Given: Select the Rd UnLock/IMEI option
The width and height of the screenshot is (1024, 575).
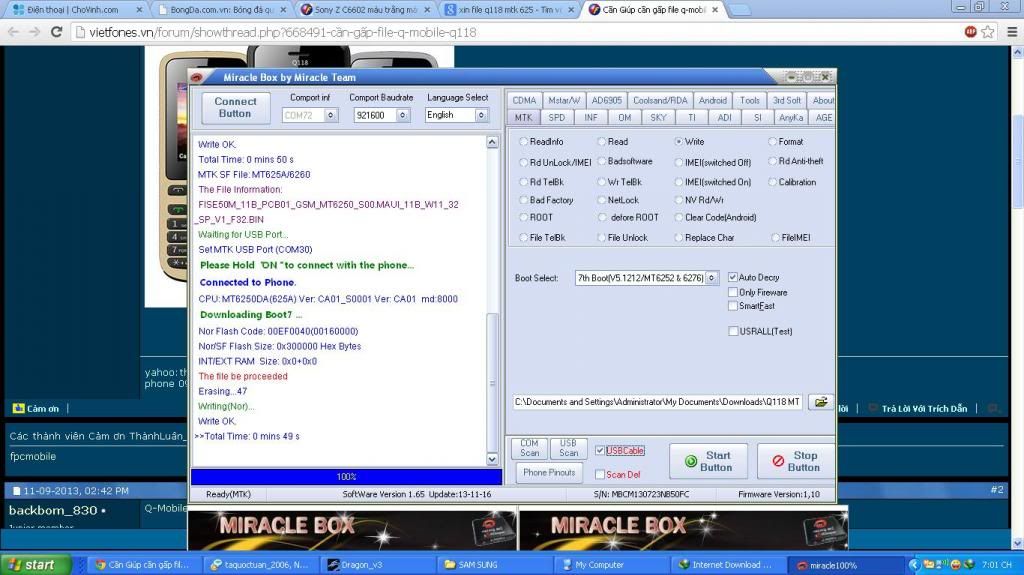Looking at the screenshot, I should pyautogui.click(x=523, y=162).
